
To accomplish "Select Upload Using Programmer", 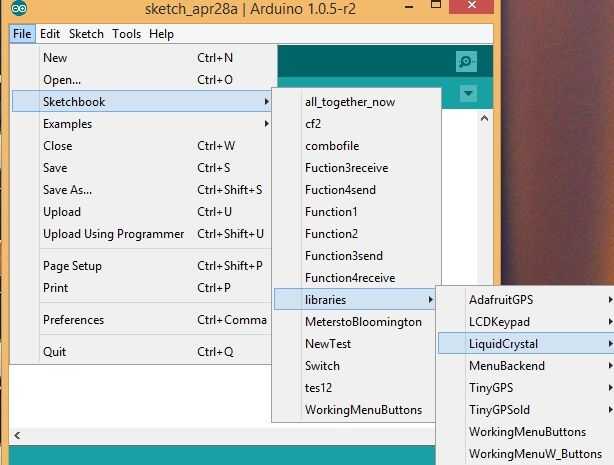I will click(x=142, y=233).
